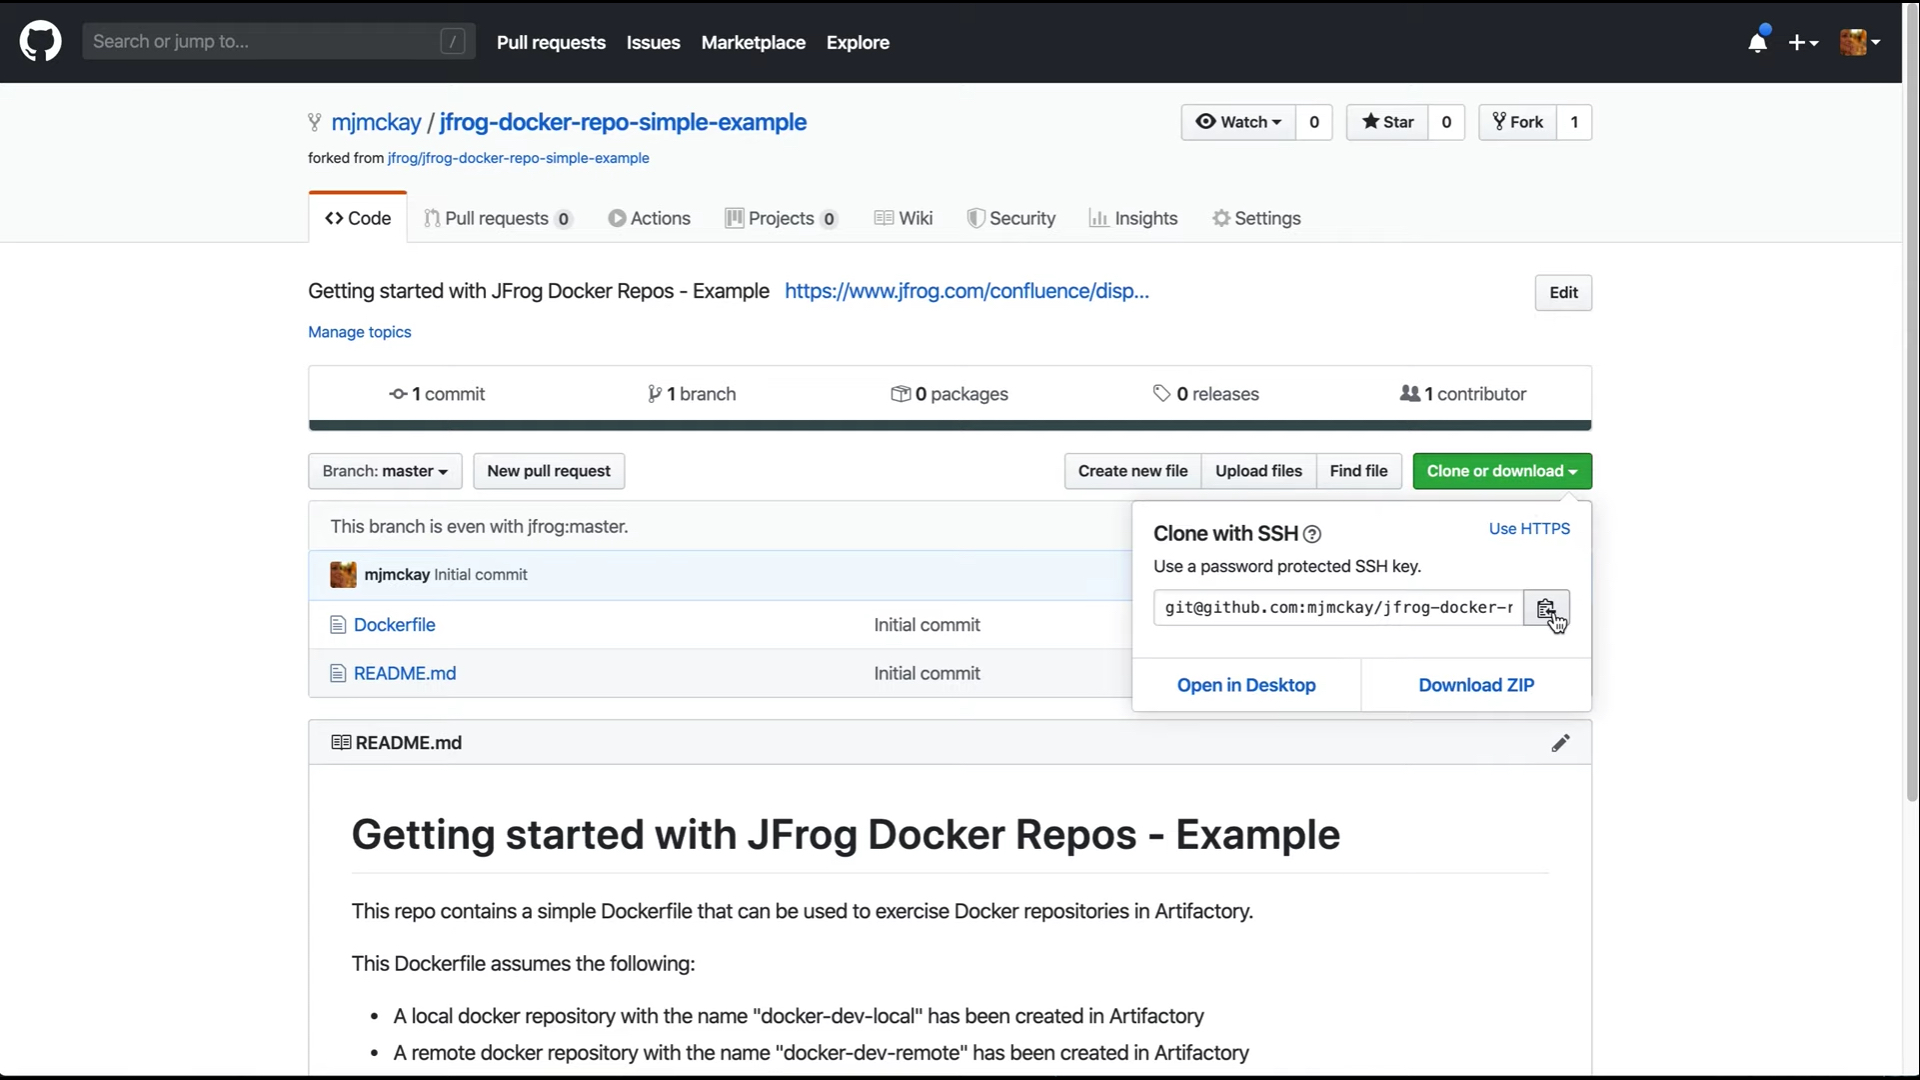
Task: Fork the repository with the Fork button
Action: point(1517,122)
